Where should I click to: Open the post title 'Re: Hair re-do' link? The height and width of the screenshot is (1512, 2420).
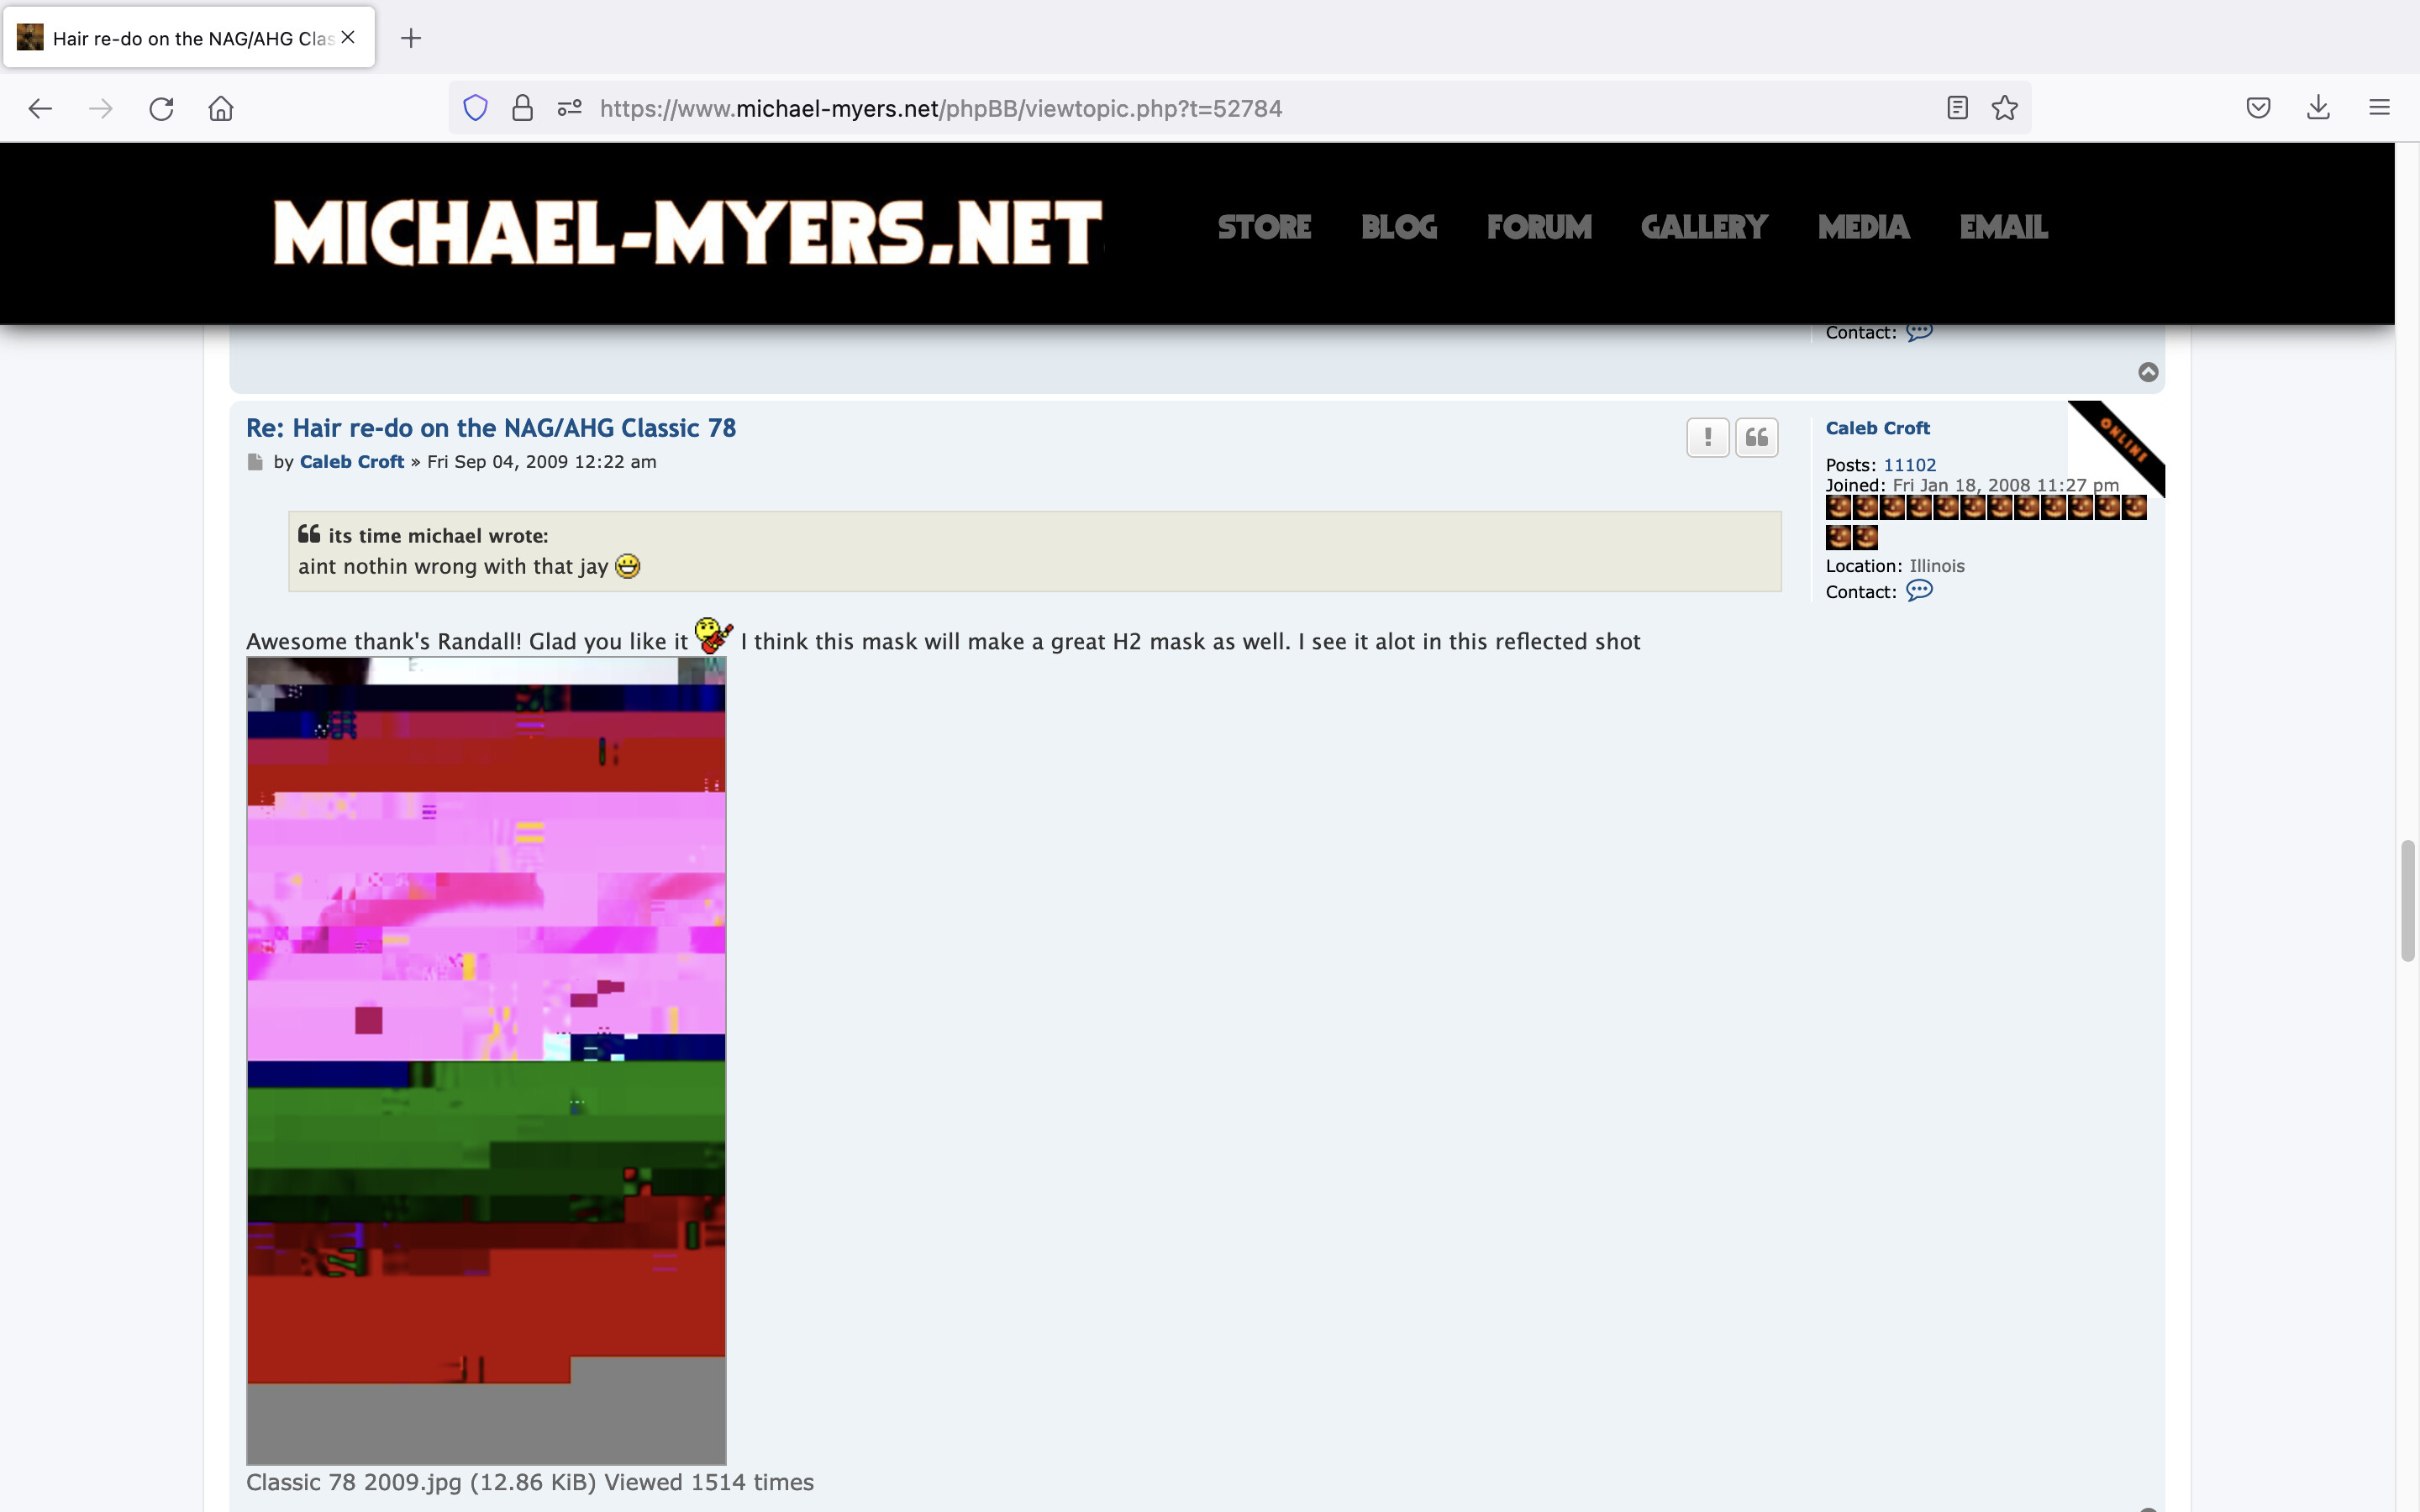tap(491, 428)
